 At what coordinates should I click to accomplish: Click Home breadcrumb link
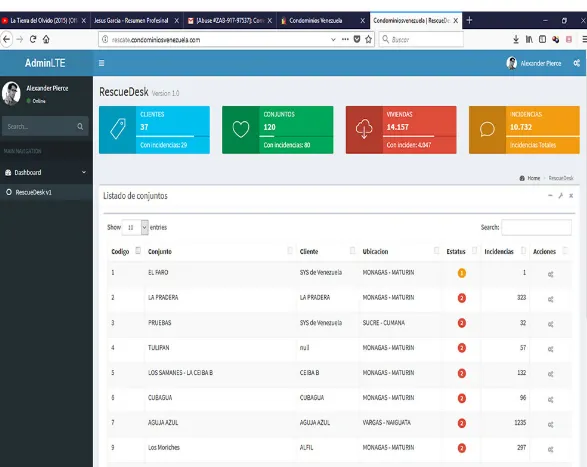coord(533,178)
